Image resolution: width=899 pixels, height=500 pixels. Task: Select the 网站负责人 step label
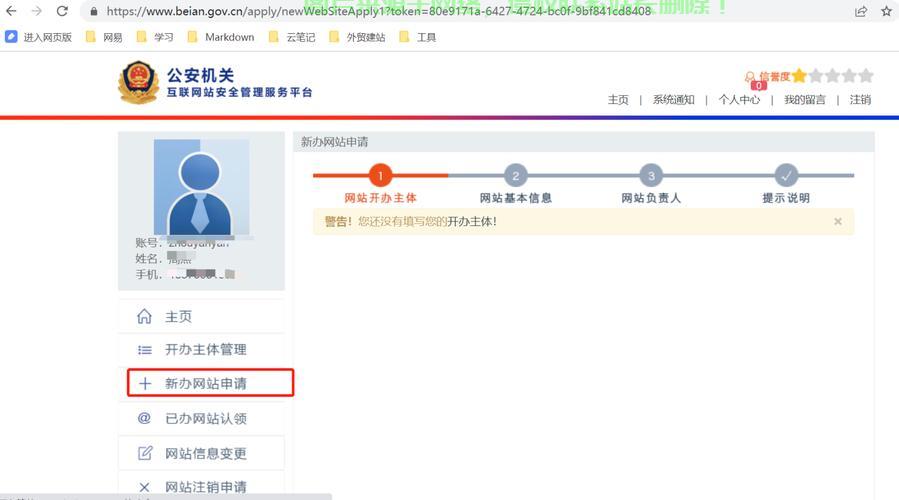651,198
